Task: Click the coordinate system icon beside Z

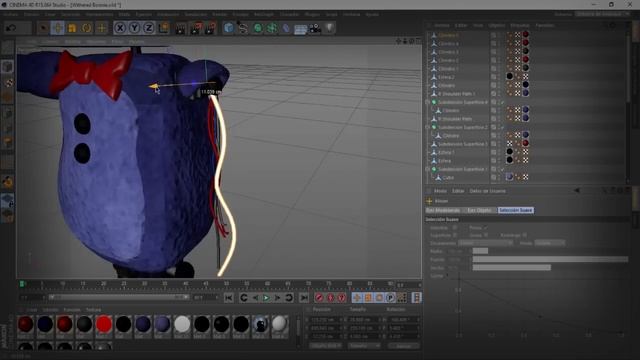Action: coord(164,28)
